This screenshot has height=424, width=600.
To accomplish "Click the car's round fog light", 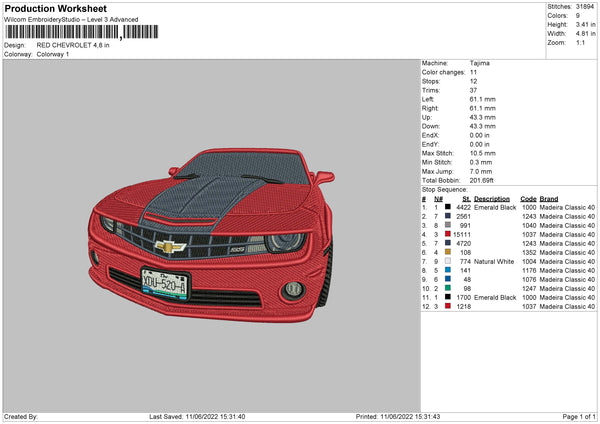I will tap(293, 289).
